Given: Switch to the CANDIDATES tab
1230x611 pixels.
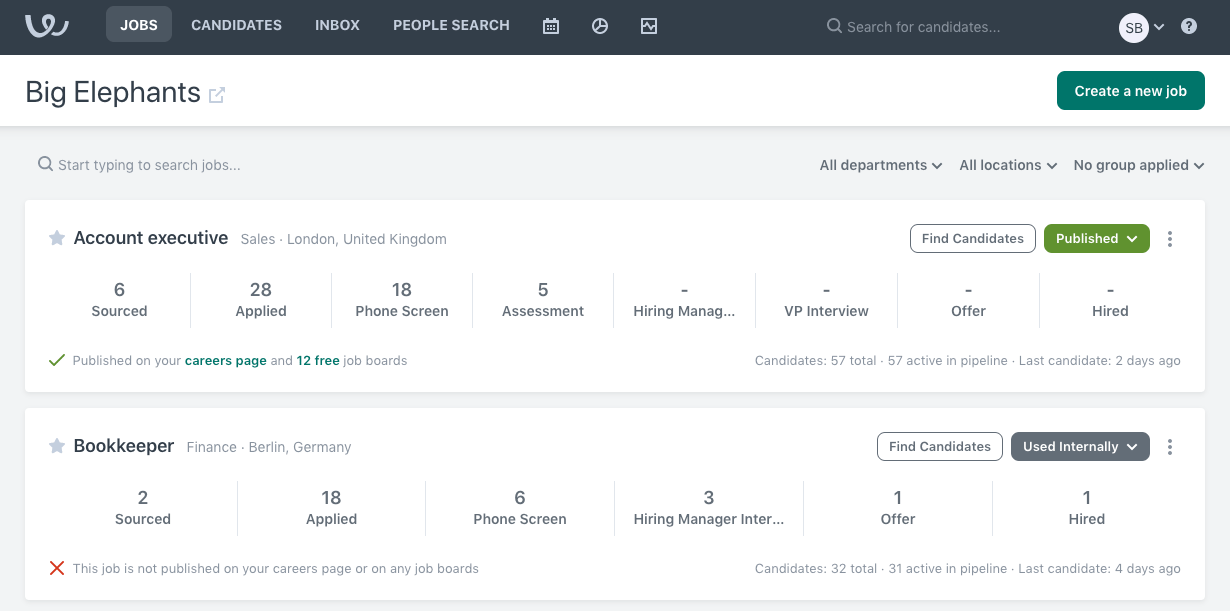Looking at the screenshot, I should [236, 25].
